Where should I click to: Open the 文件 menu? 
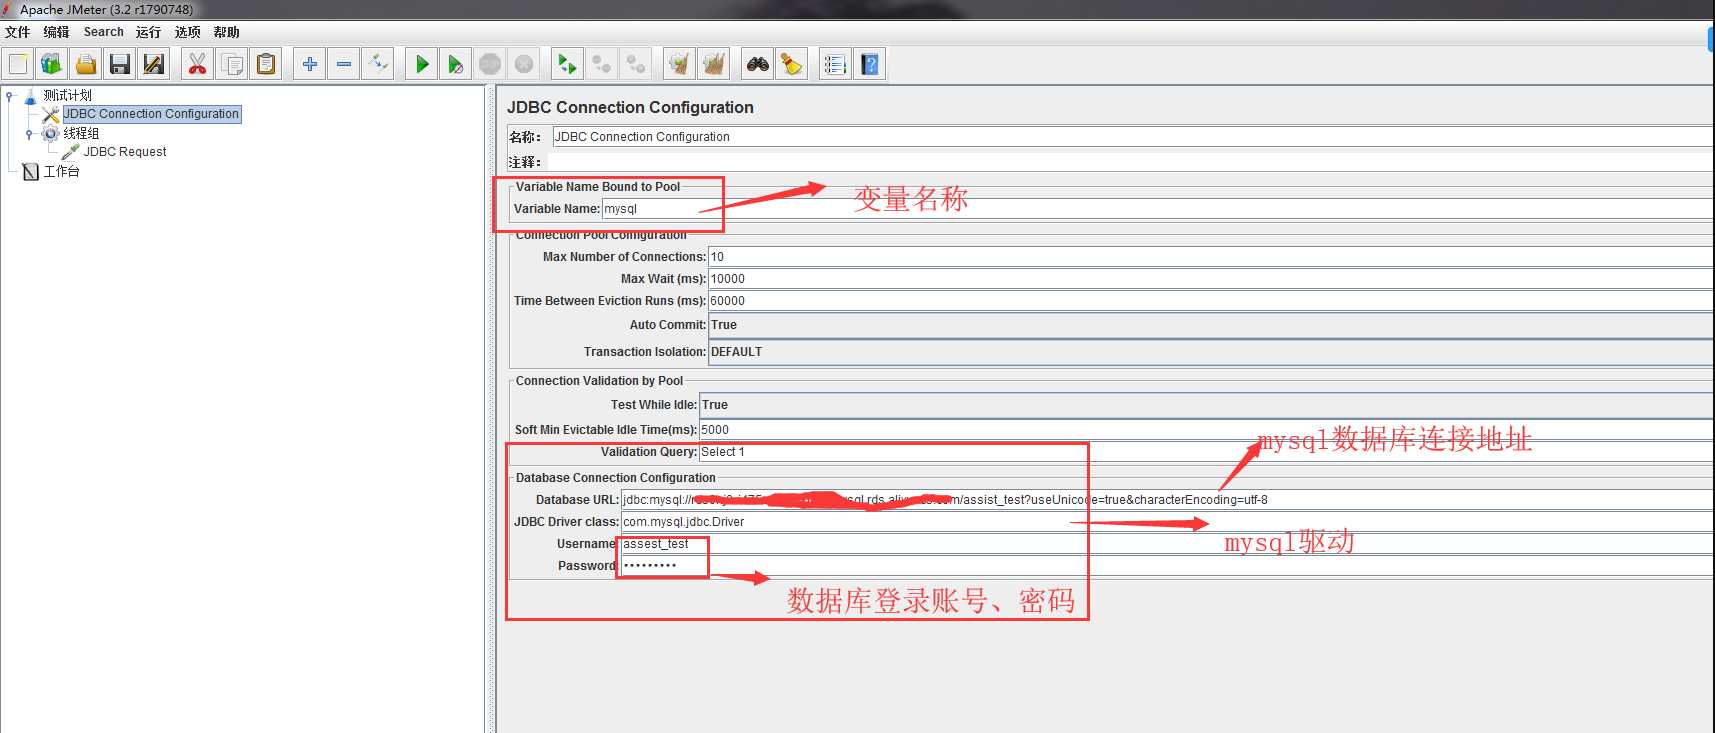pyautogui.click(x=18, y=32)
